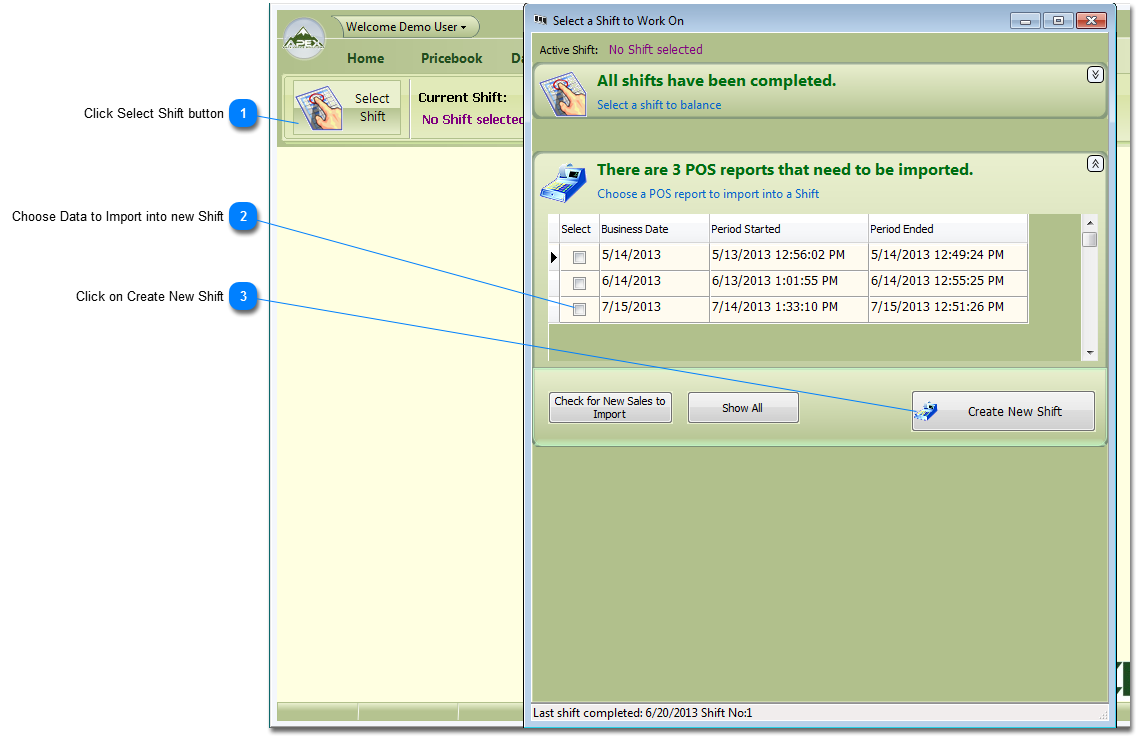Click the row pointer arrow beside 5/14/2013

click(x=554, y=257)
